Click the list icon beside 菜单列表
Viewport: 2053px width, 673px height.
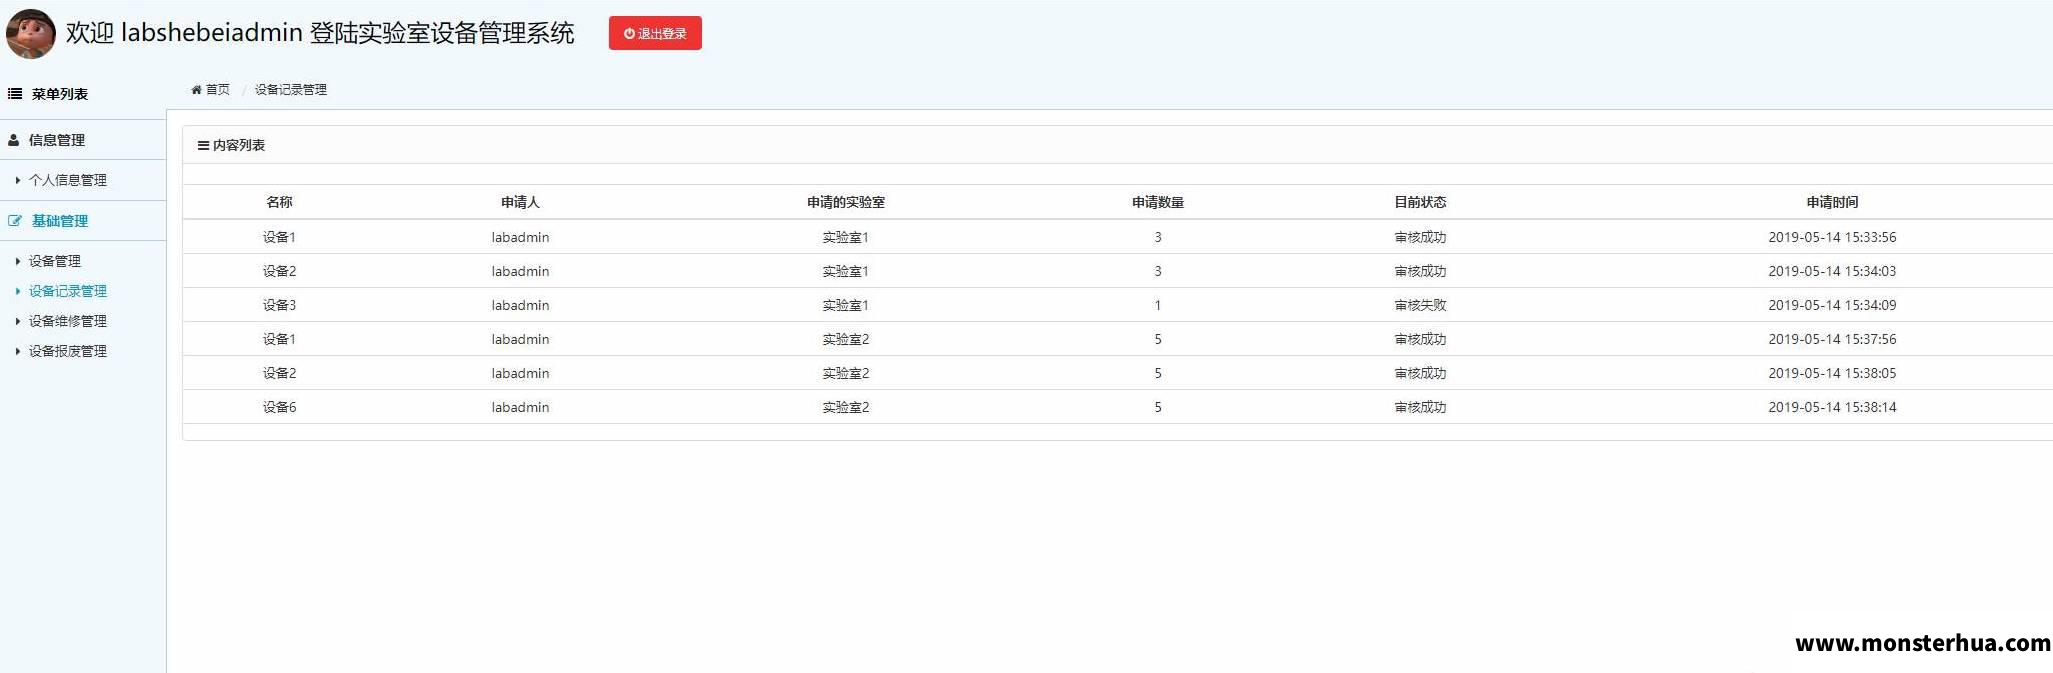coord(15,94)
